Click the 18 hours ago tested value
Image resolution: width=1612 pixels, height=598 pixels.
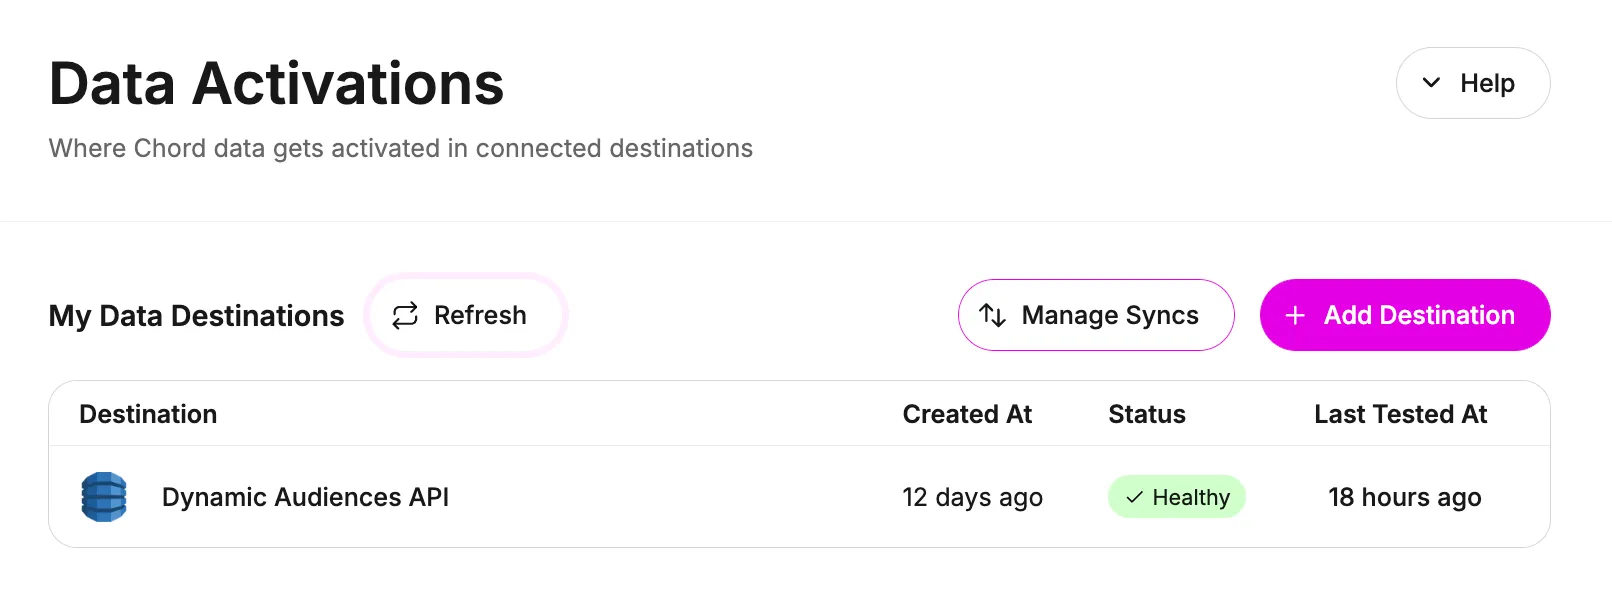[x=1404, y=497]
